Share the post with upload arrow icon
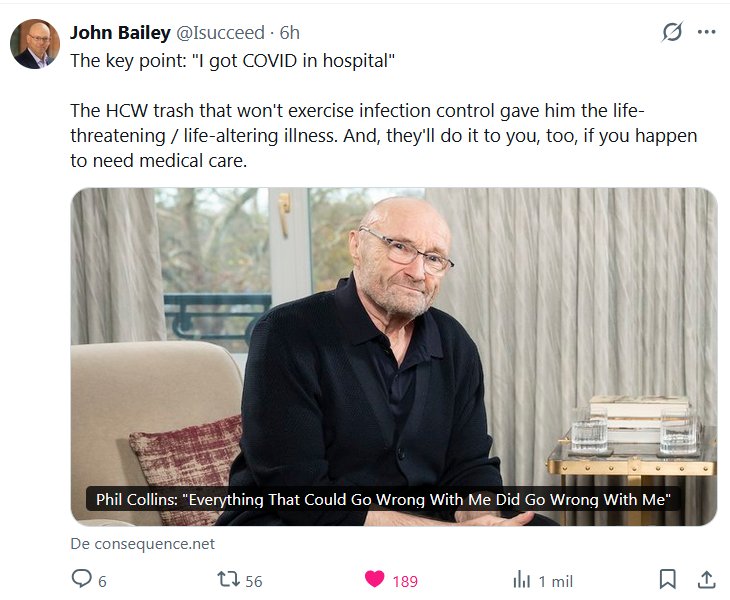Image resolution: width=730 pixels, height=600 pixels. pyautogui.click(x=706, y=580)
